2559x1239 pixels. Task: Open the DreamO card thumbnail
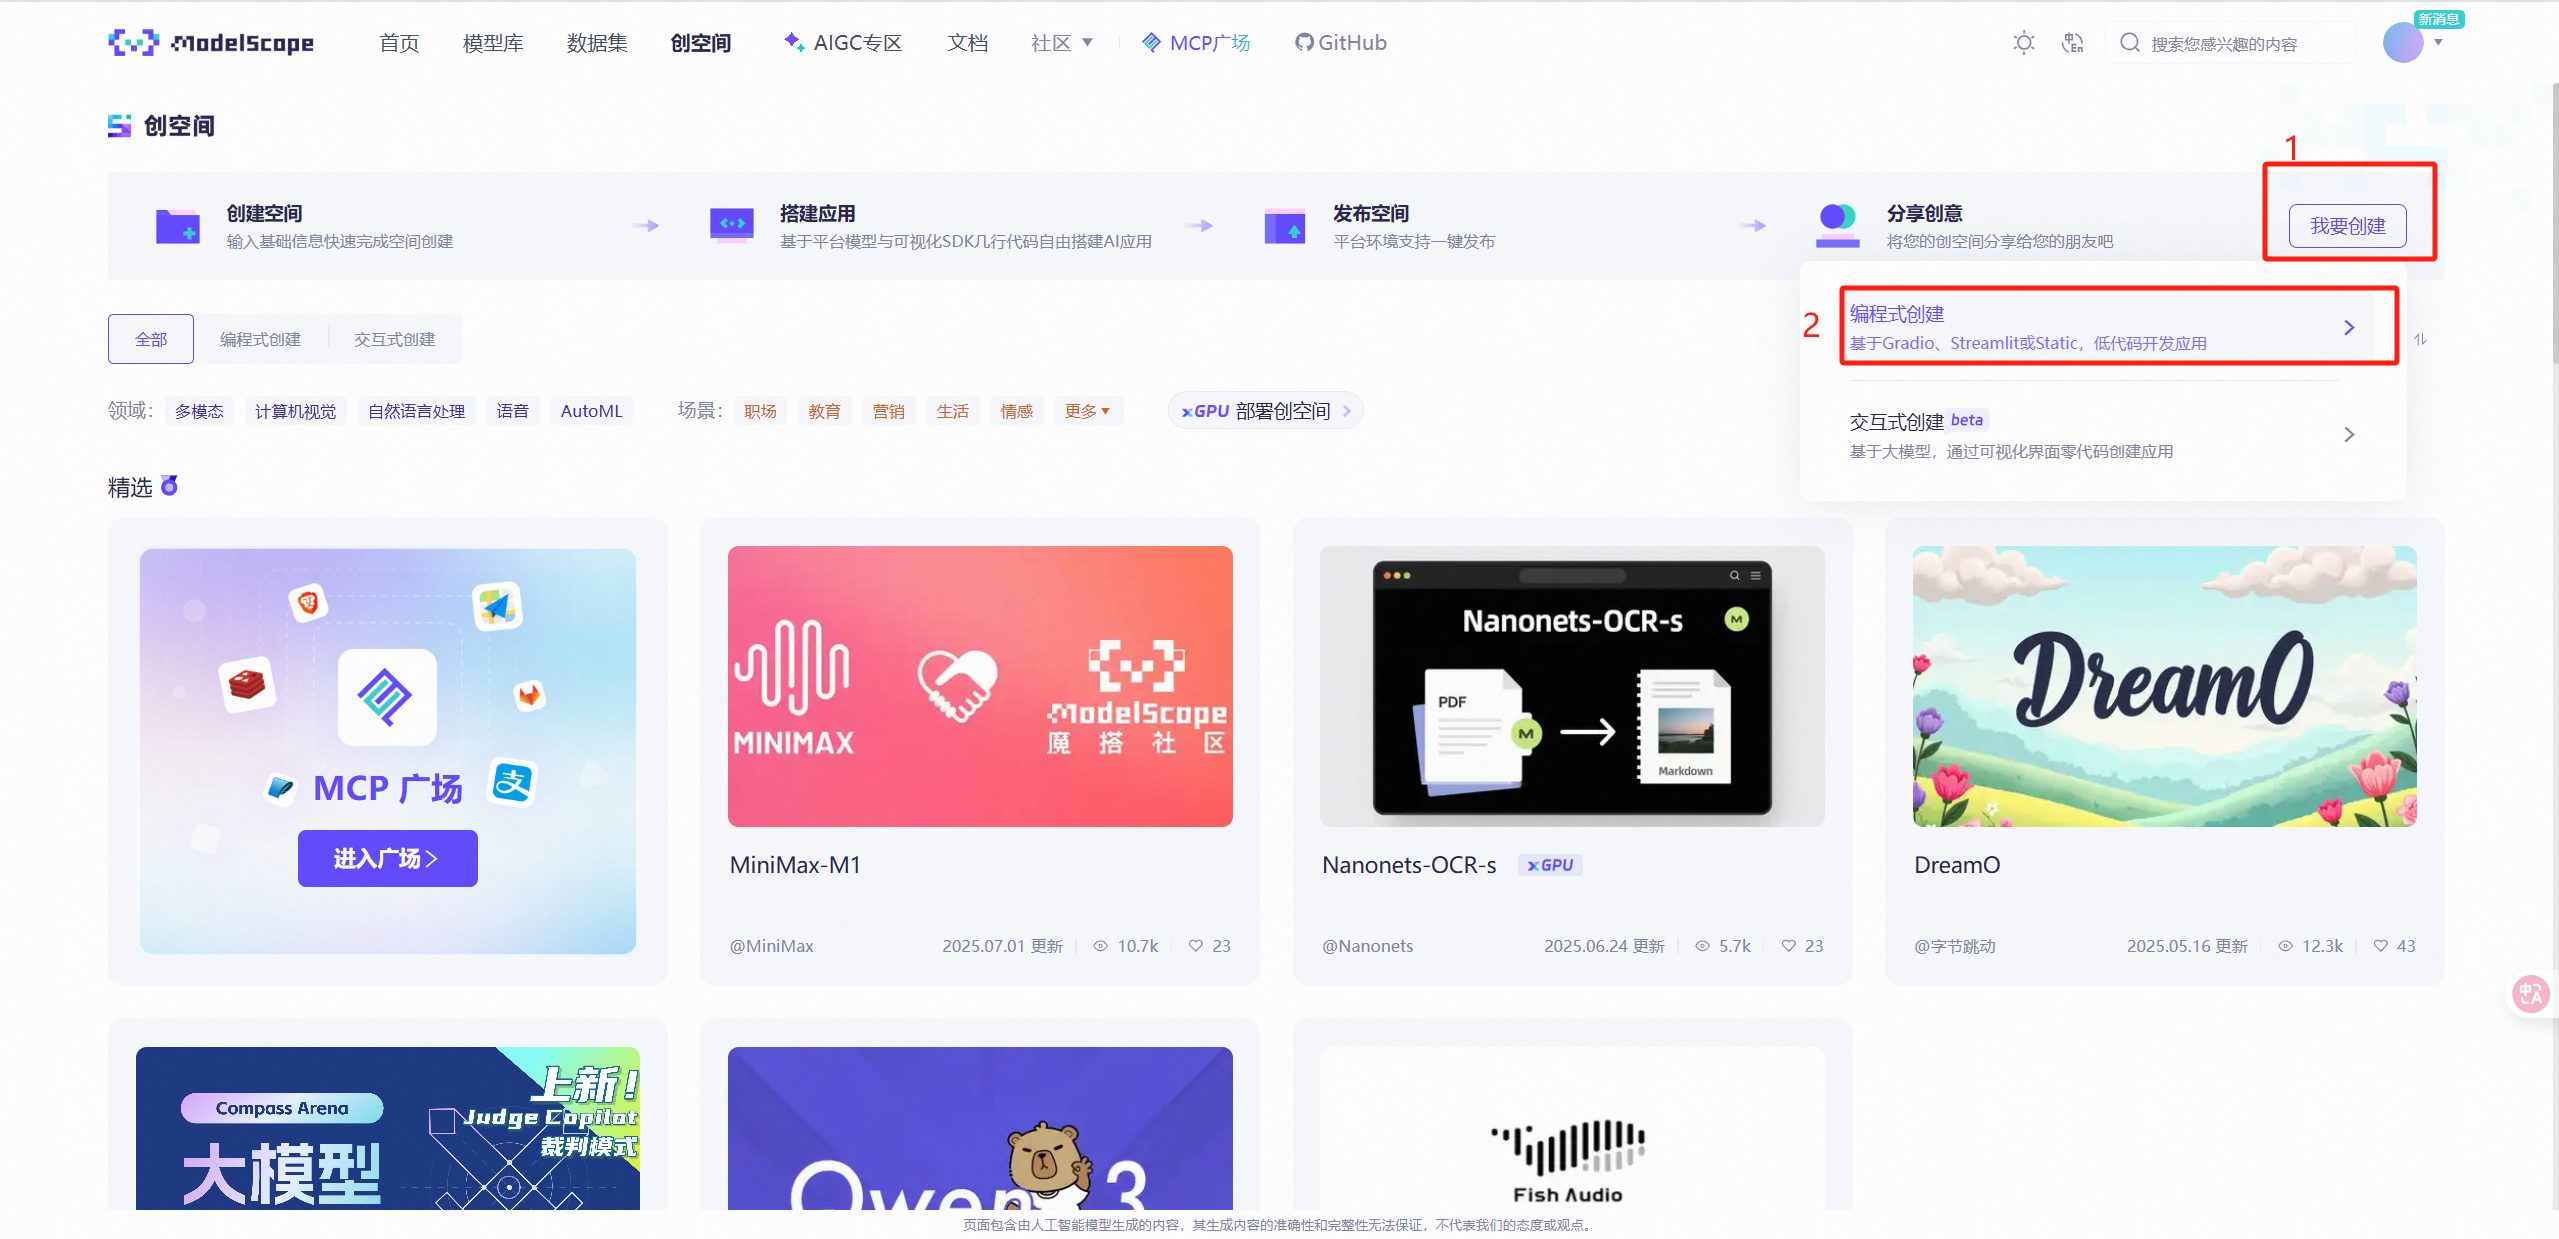(2165, 686)
